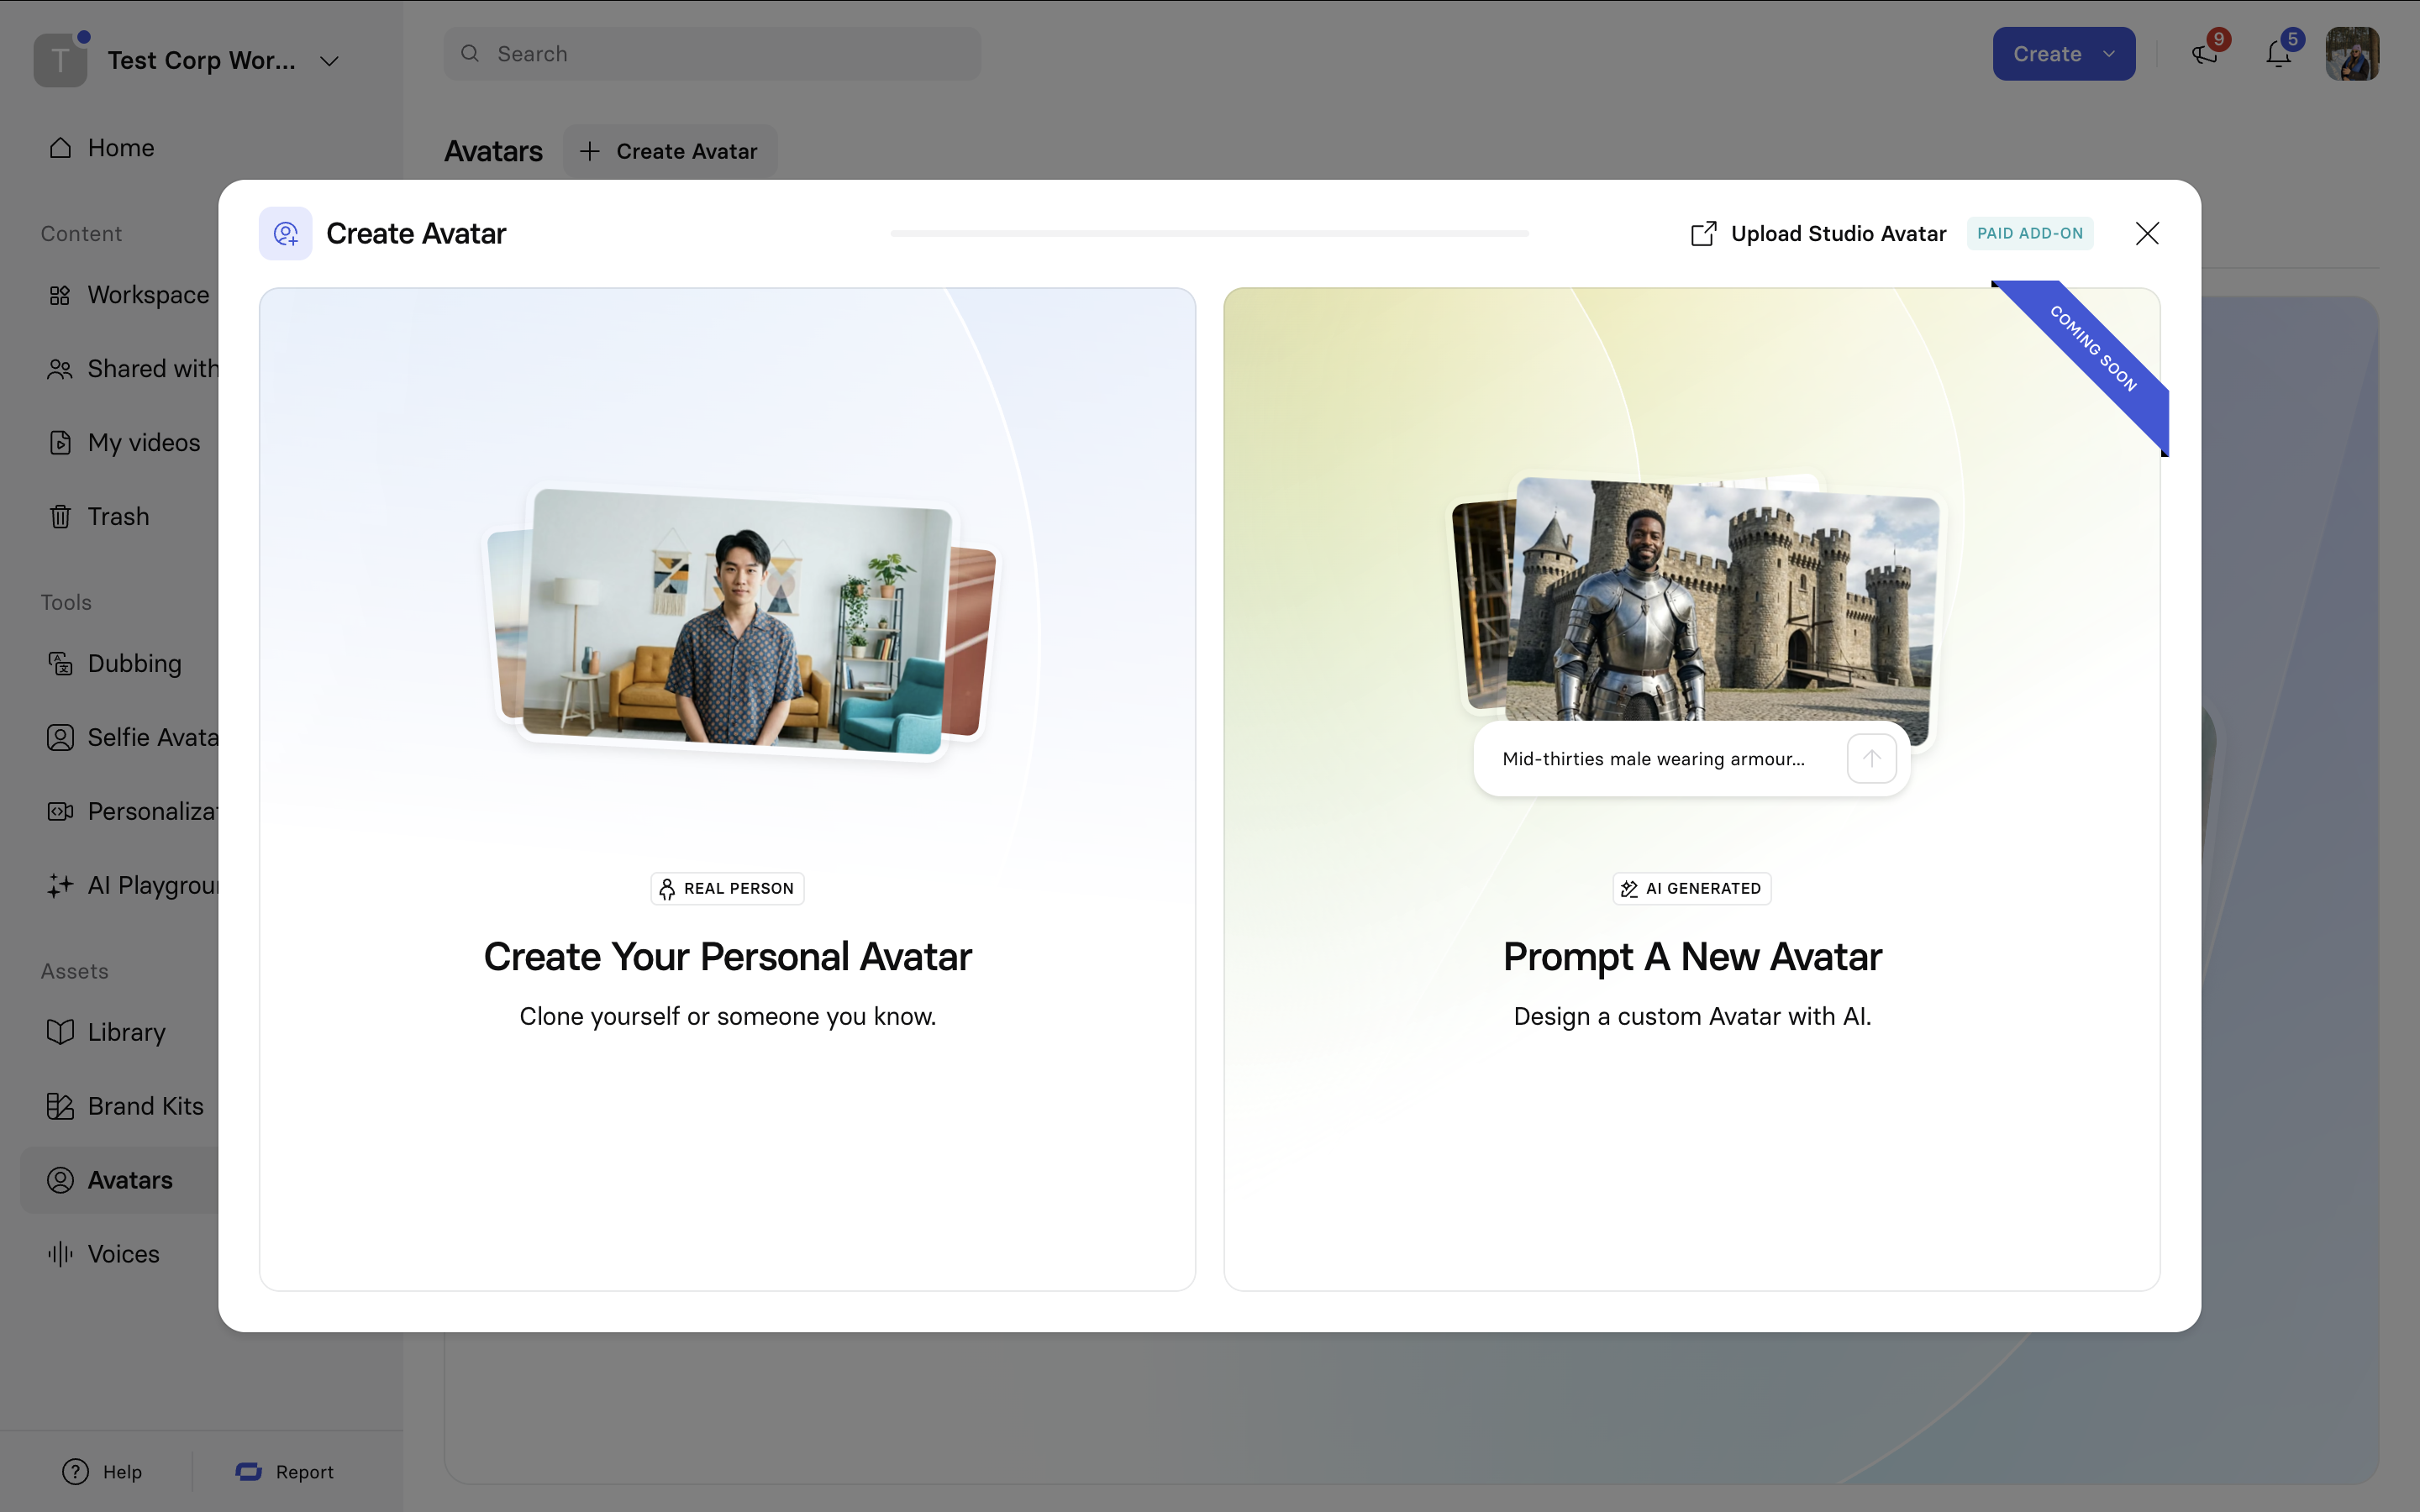2420x1512 pixels.
Task: Open Brand Kits from the sidebar
Action: (x=145, y=1106)
